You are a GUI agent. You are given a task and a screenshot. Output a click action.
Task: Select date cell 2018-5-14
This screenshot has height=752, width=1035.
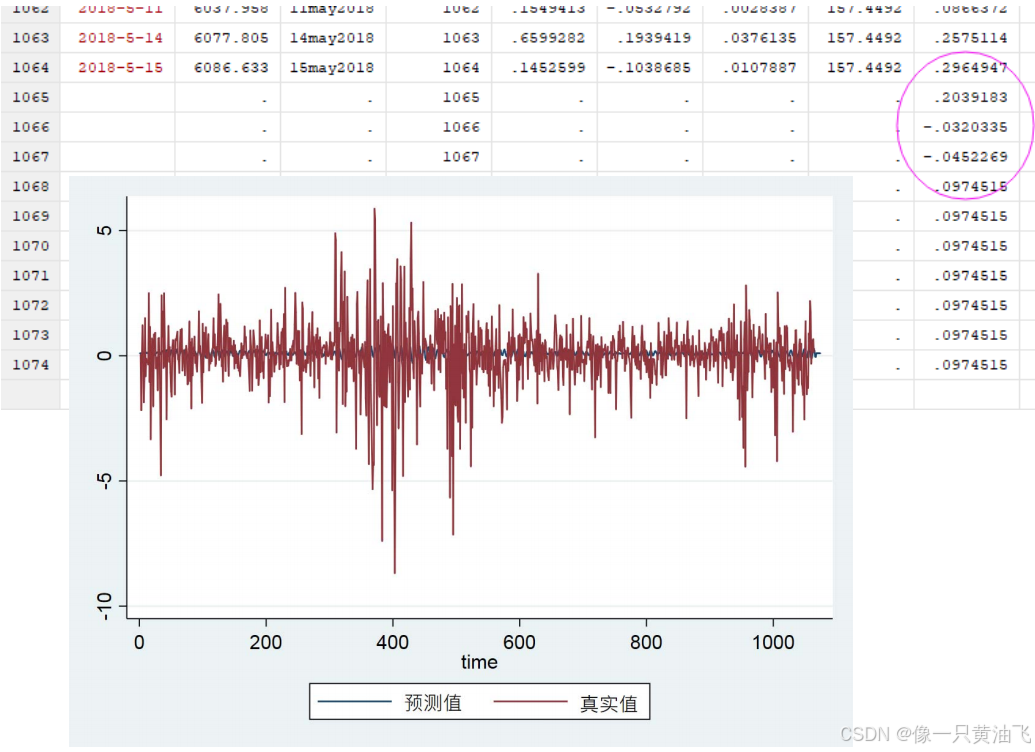pos(120,38)
